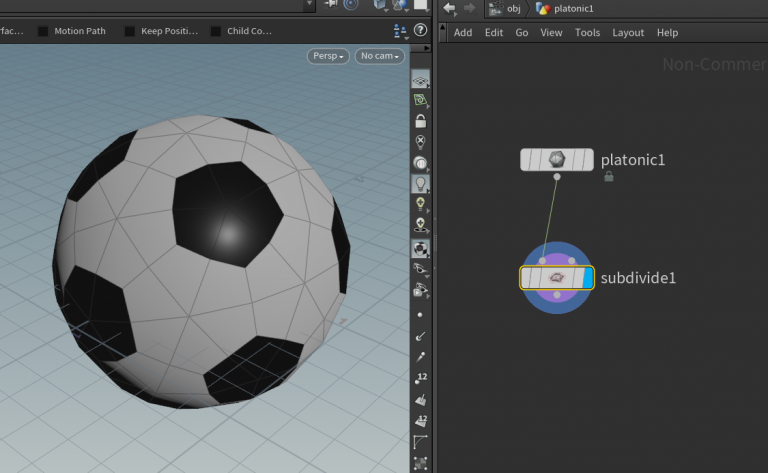
Task: Collapse network menu bar with up arrow
Action: [443, 32]
